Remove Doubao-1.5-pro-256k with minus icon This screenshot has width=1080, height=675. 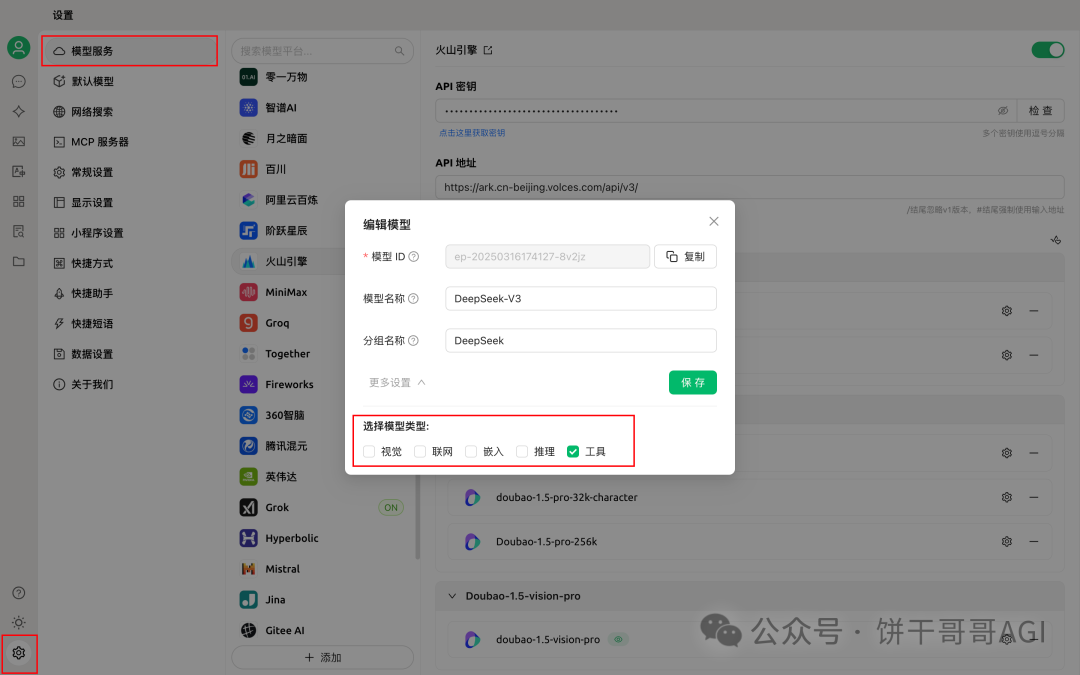pos(1034,541)
